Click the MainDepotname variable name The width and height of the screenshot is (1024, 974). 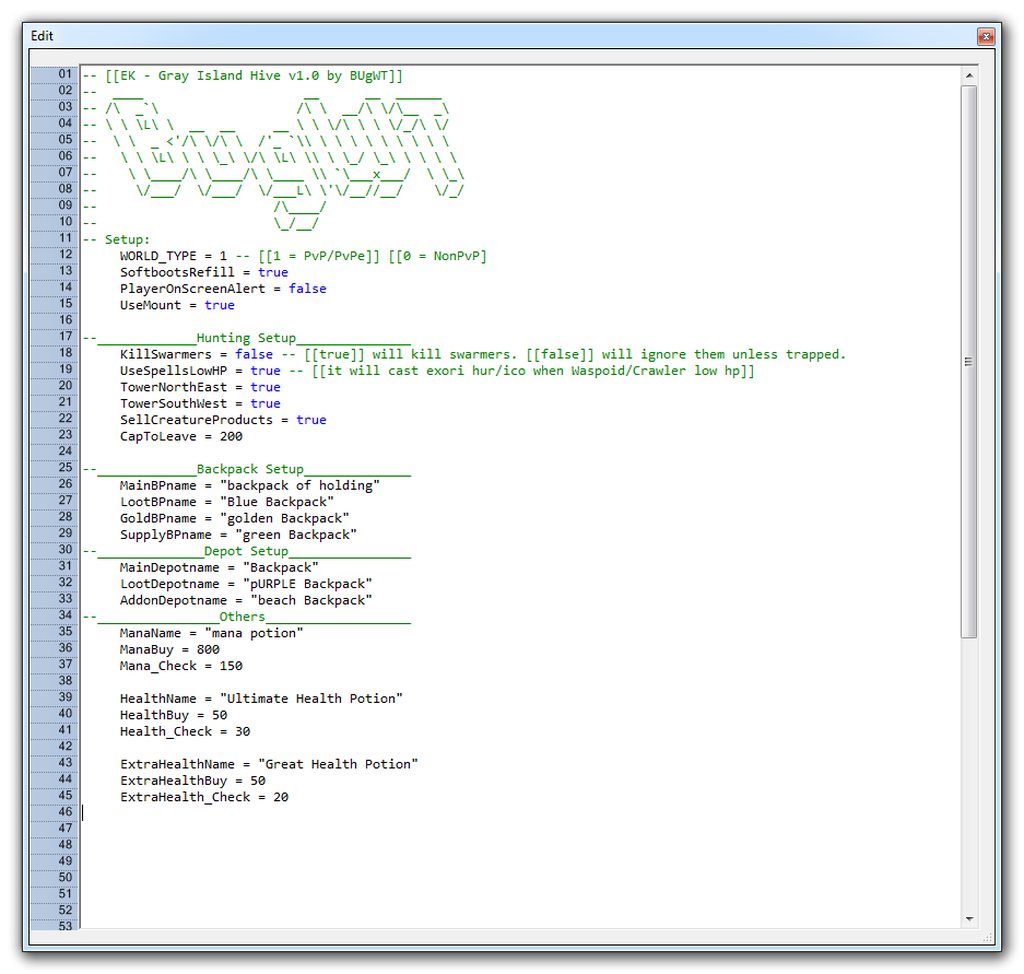click(x=169, y=567)
